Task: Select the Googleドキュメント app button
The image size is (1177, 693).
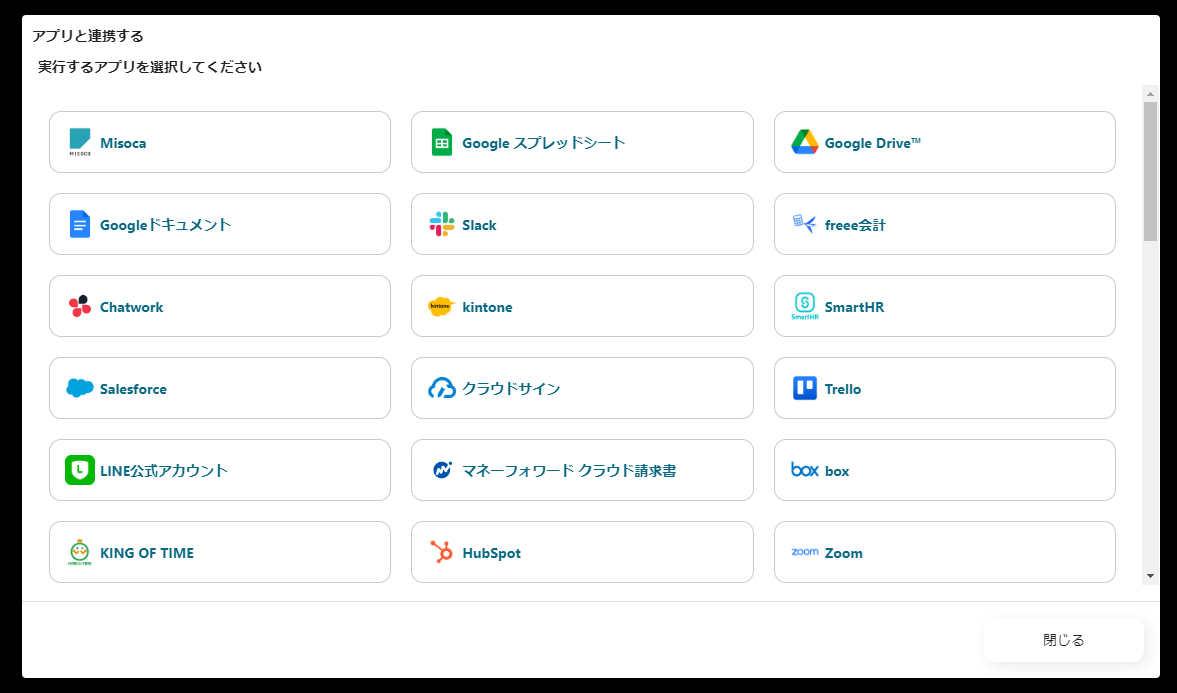Action: point(219,224)
